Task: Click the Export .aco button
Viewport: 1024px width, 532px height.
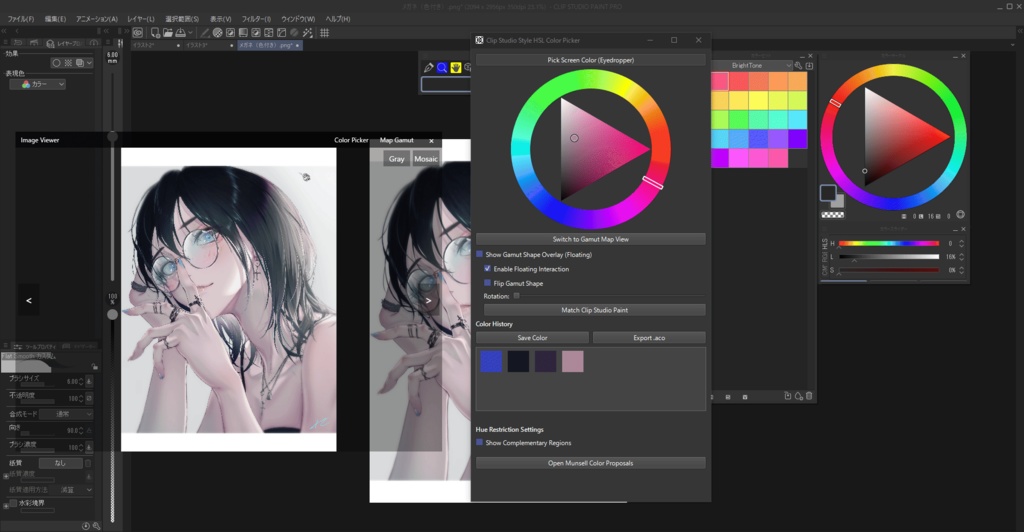Action: point(649,337)
